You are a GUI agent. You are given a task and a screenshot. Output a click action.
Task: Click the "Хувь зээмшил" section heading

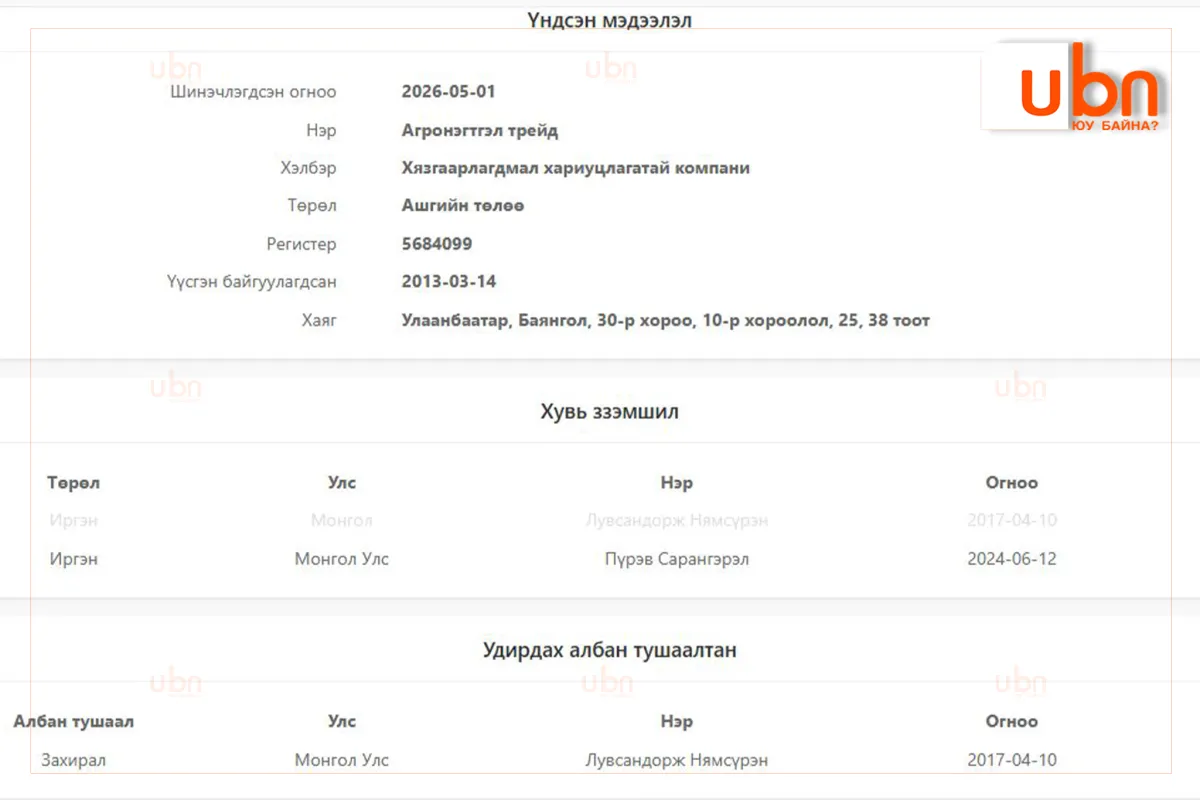point(610,412)
